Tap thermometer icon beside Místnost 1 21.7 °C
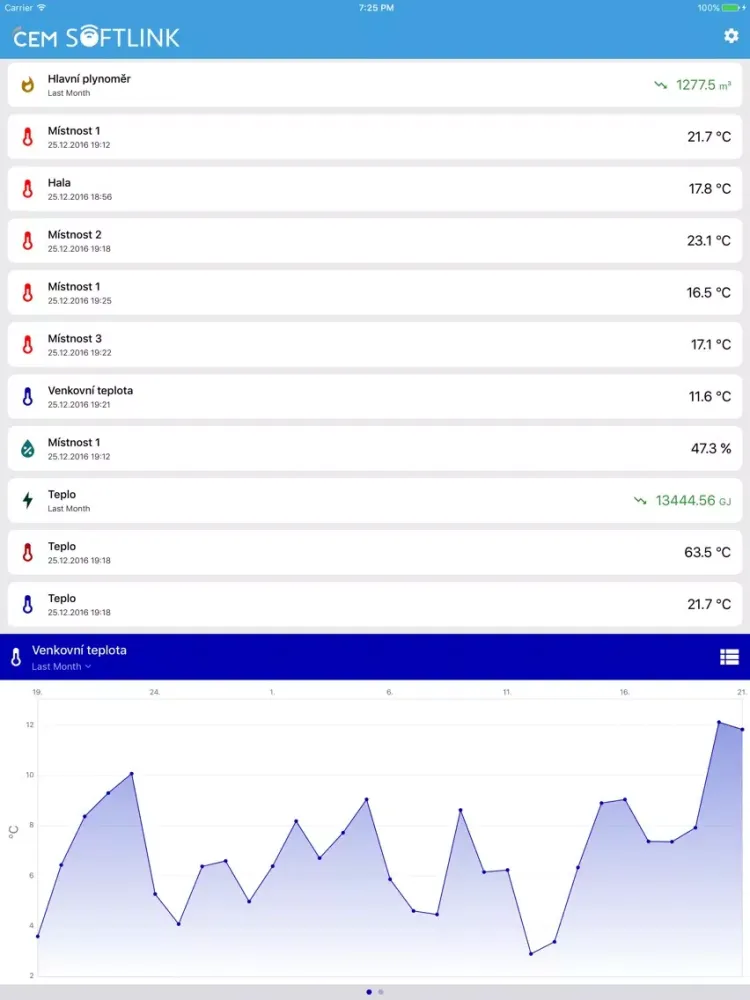Viewport: 750px width, 1000px height. 27,136
